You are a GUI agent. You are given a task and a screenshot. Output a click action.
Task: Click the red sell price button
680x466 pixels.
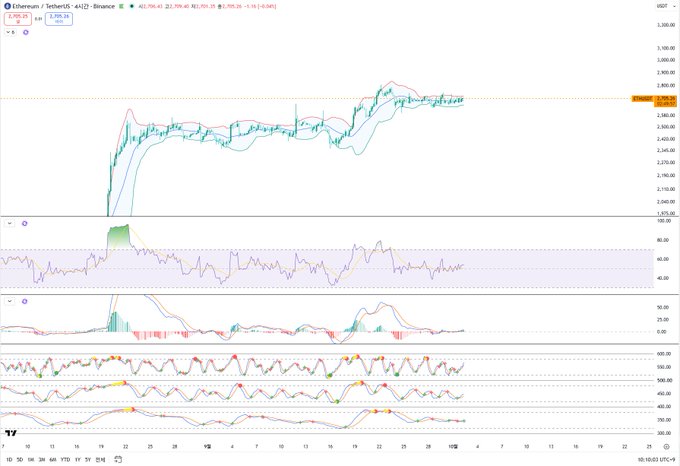click(18, 19)
